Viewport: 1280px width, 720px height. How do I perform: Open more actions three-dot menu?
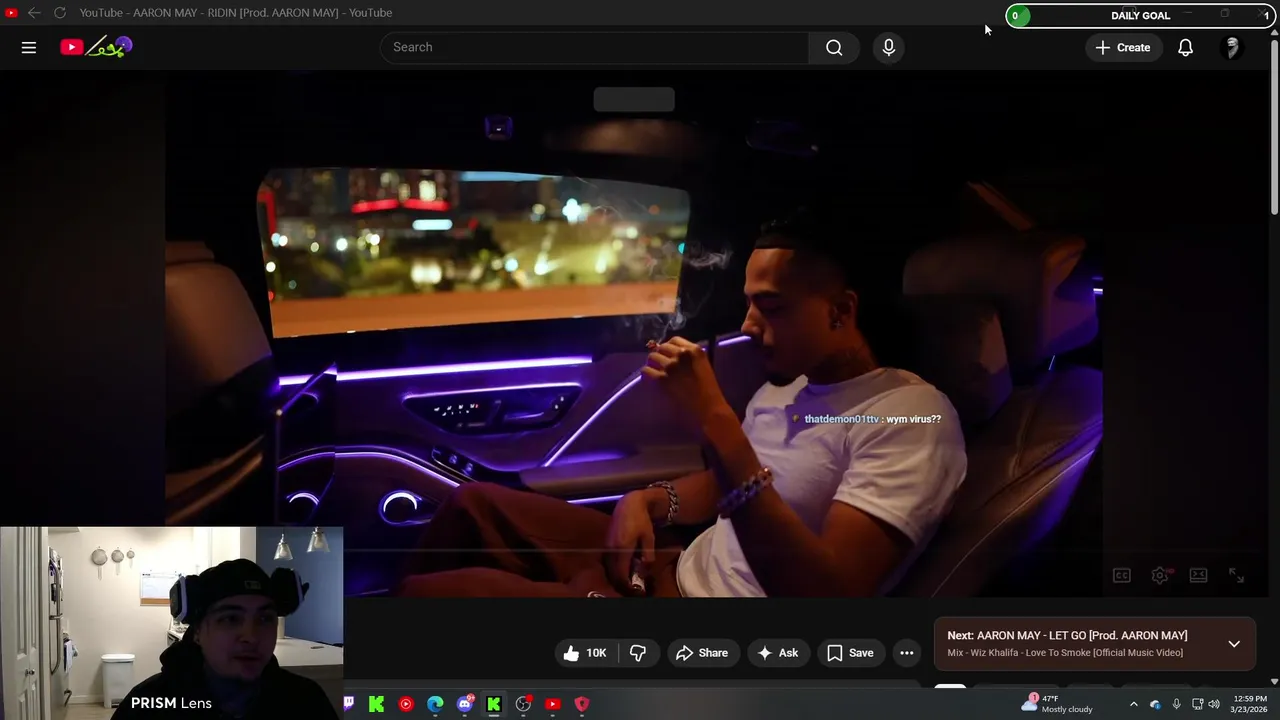point(907,653)
